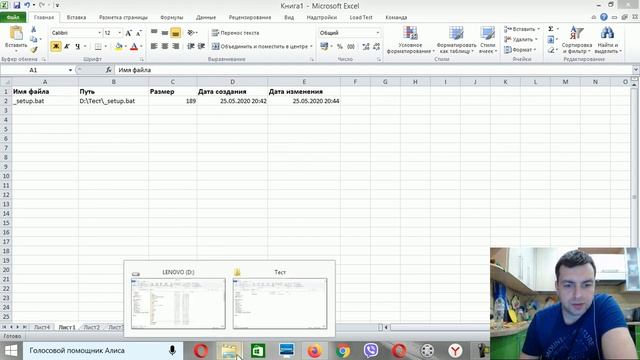Viewport: 640px width, 360px height.
Task: Toggle bottom vertical alignment (highlighted)
Action: tap(176, 33)
